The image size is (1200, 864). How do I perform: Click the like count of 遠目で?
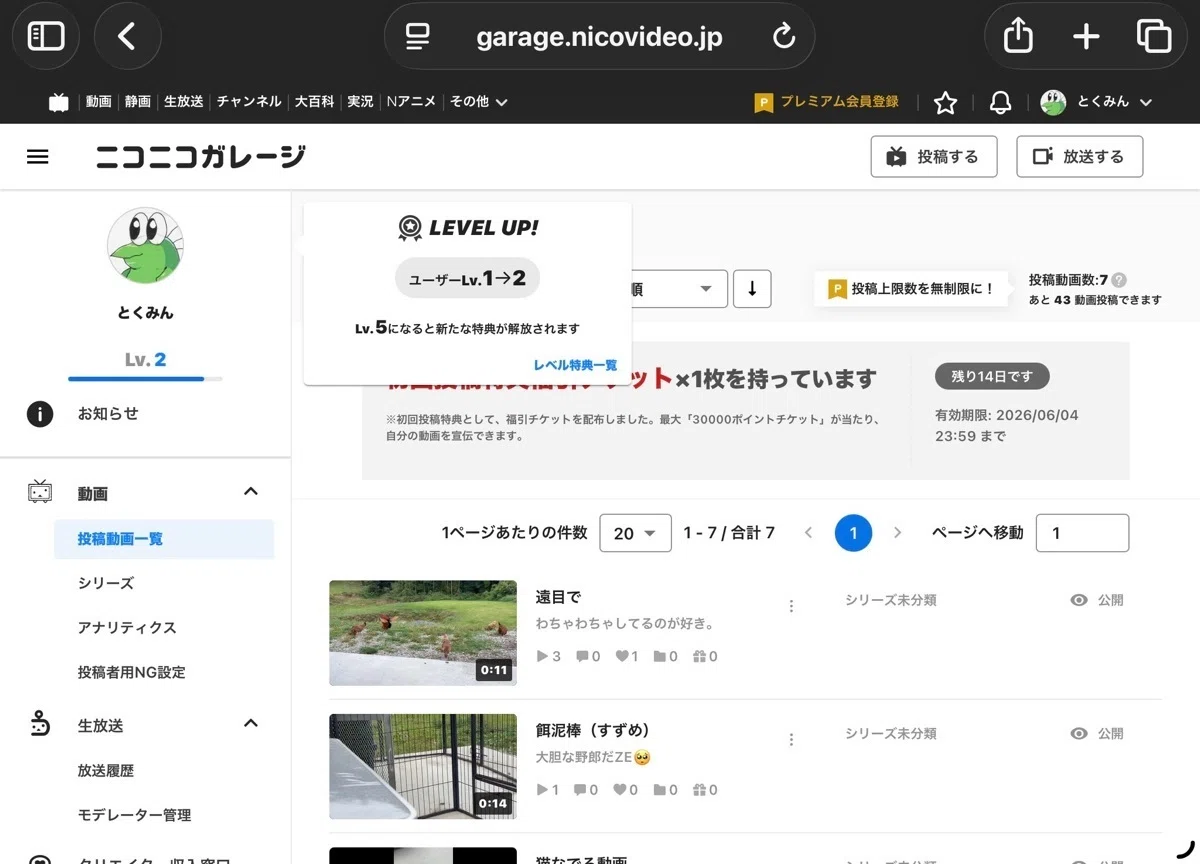pyautogui.click(x=627, y=657)
